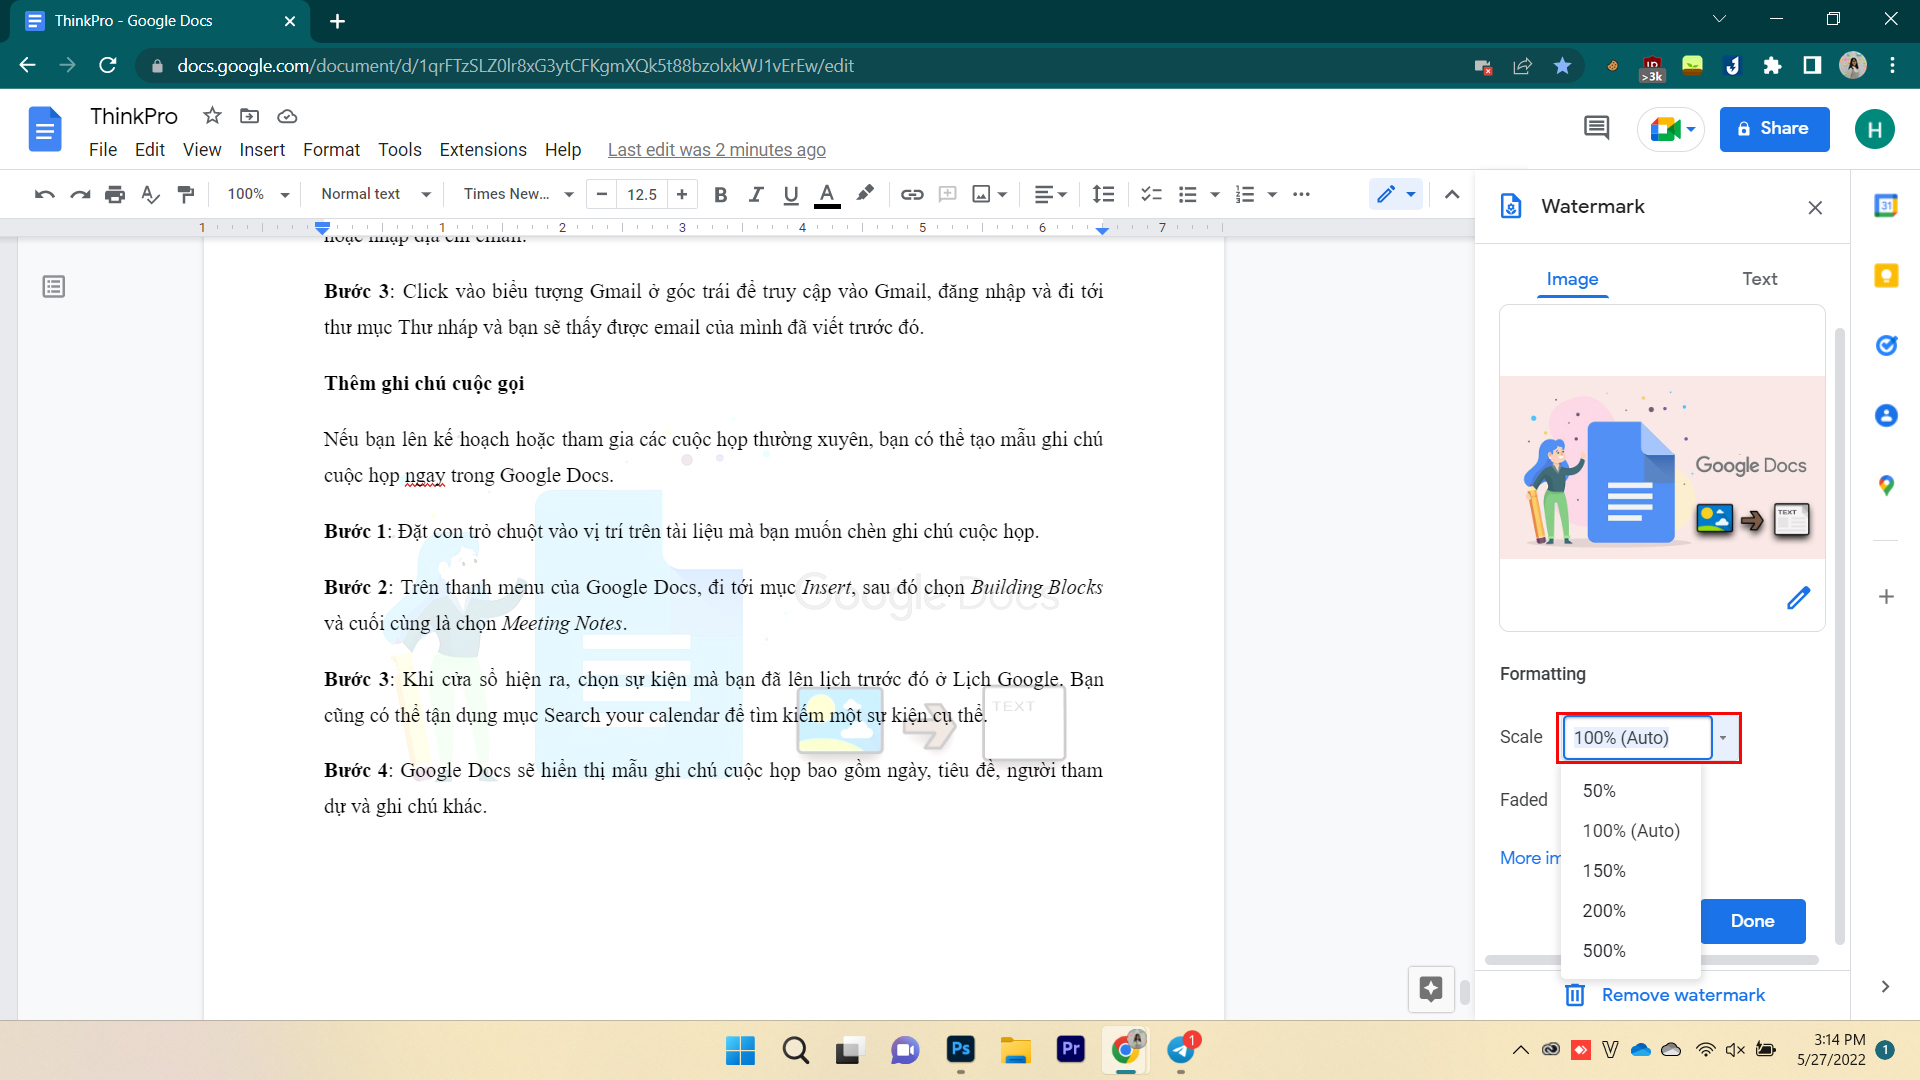The width and height of the screenshot is (1920, 1080).
Task: Open the Google account avatar H
Action: pyautogui.click(x=1874, y=129)
